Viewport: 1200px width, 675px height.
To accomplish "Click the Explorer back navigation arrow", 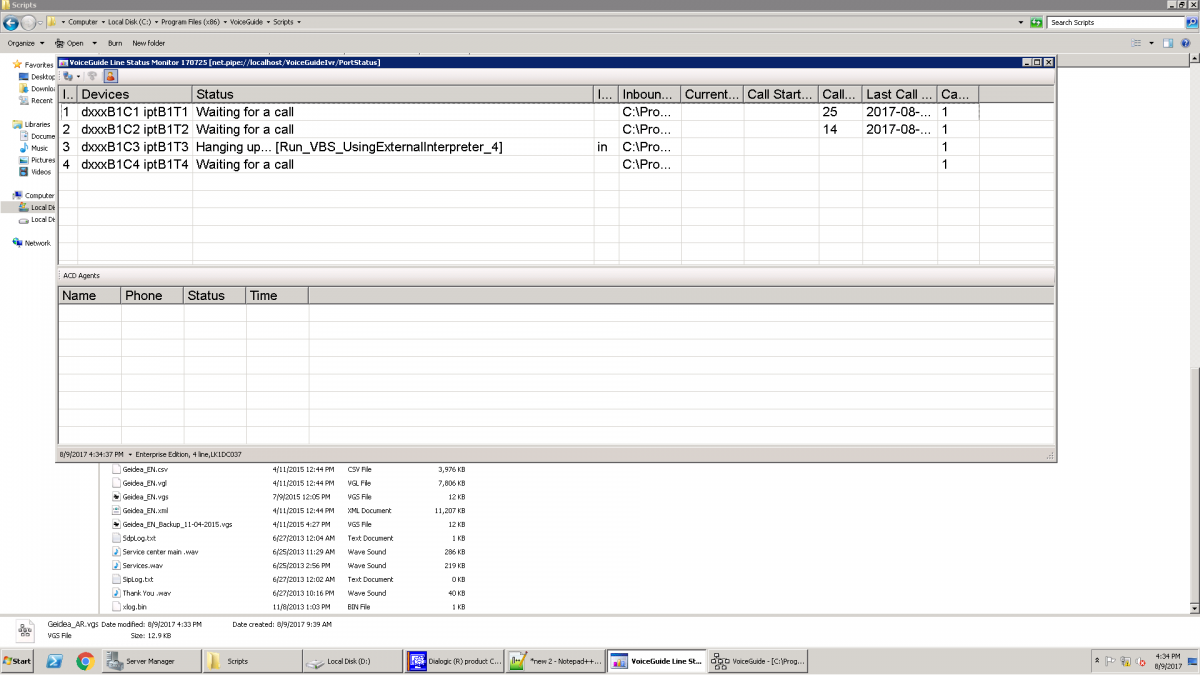I will pos(11,22).
